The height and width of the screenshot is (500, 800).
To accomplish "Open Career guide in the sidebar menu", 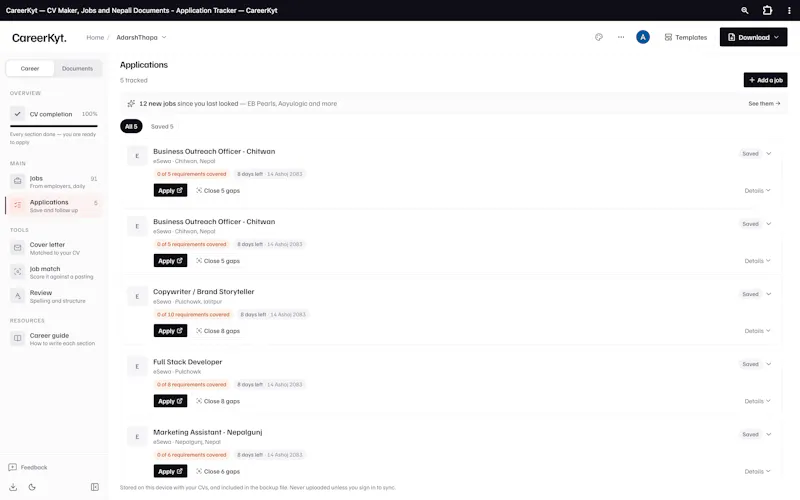I will (x=54, y=339).
